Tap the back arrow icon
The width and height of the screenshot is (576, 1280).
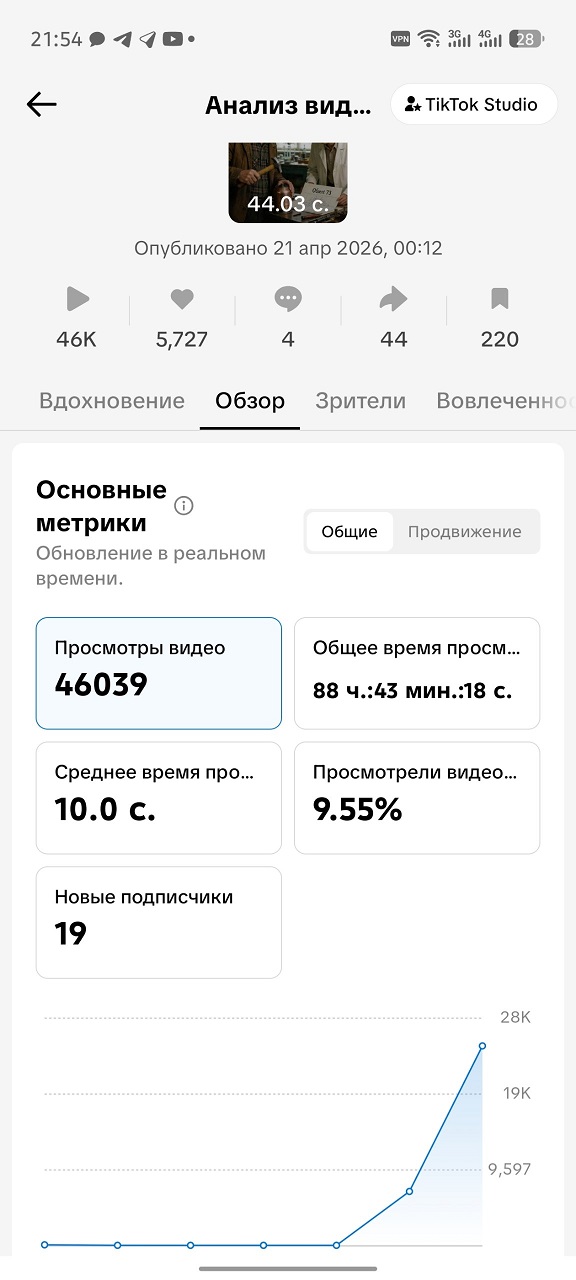coord(41,104)
